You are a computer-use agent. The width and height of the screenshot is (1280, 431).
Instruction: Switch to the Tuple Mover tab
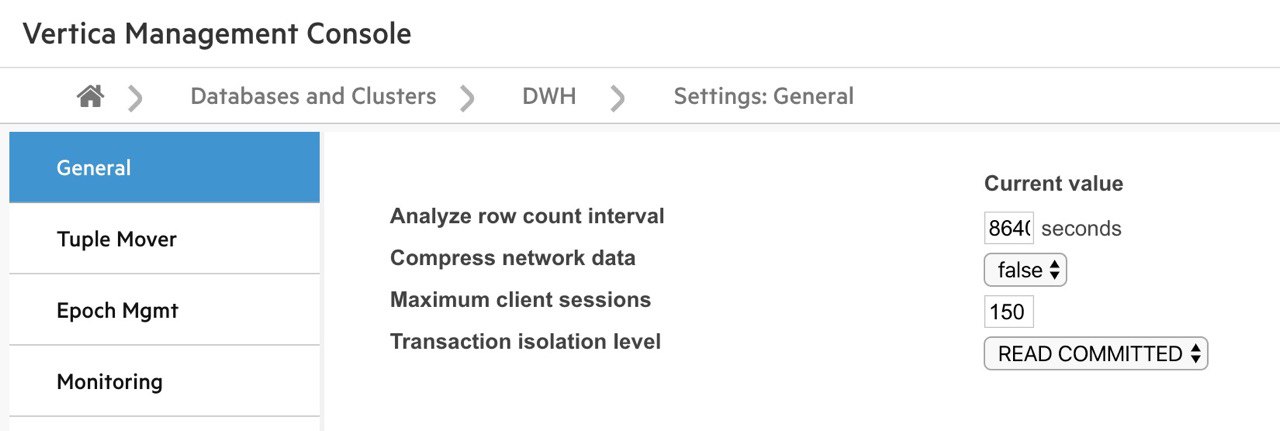click(164, 239)
